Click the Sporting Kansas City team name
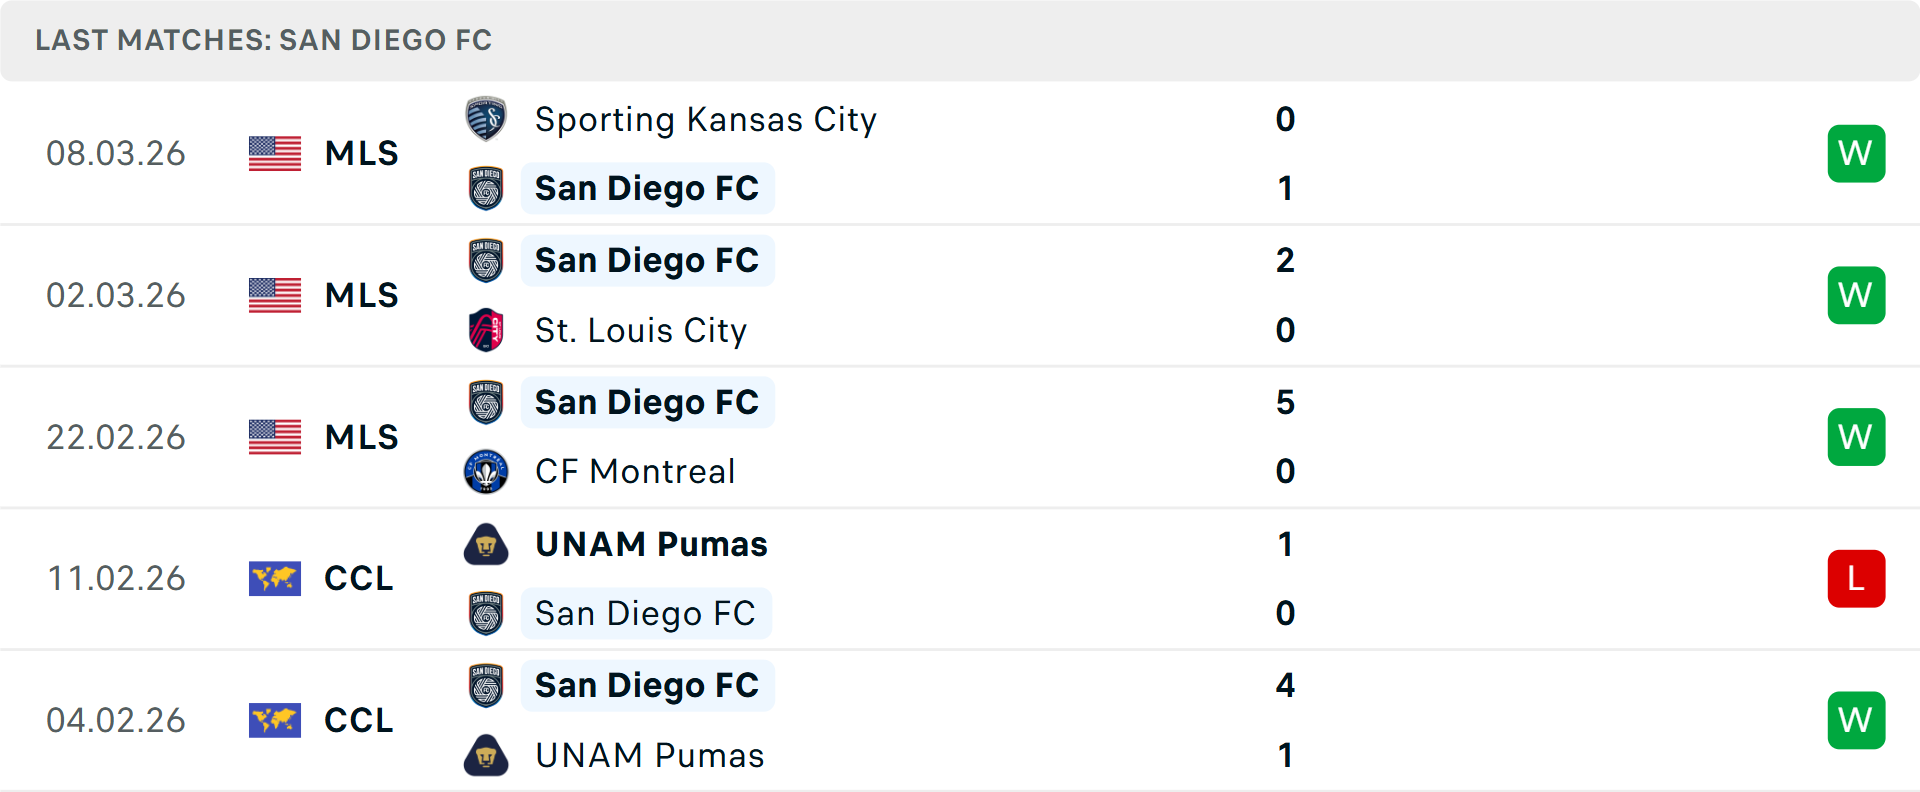This screenshot has width=1920, height=792. (x=705, y=119)
